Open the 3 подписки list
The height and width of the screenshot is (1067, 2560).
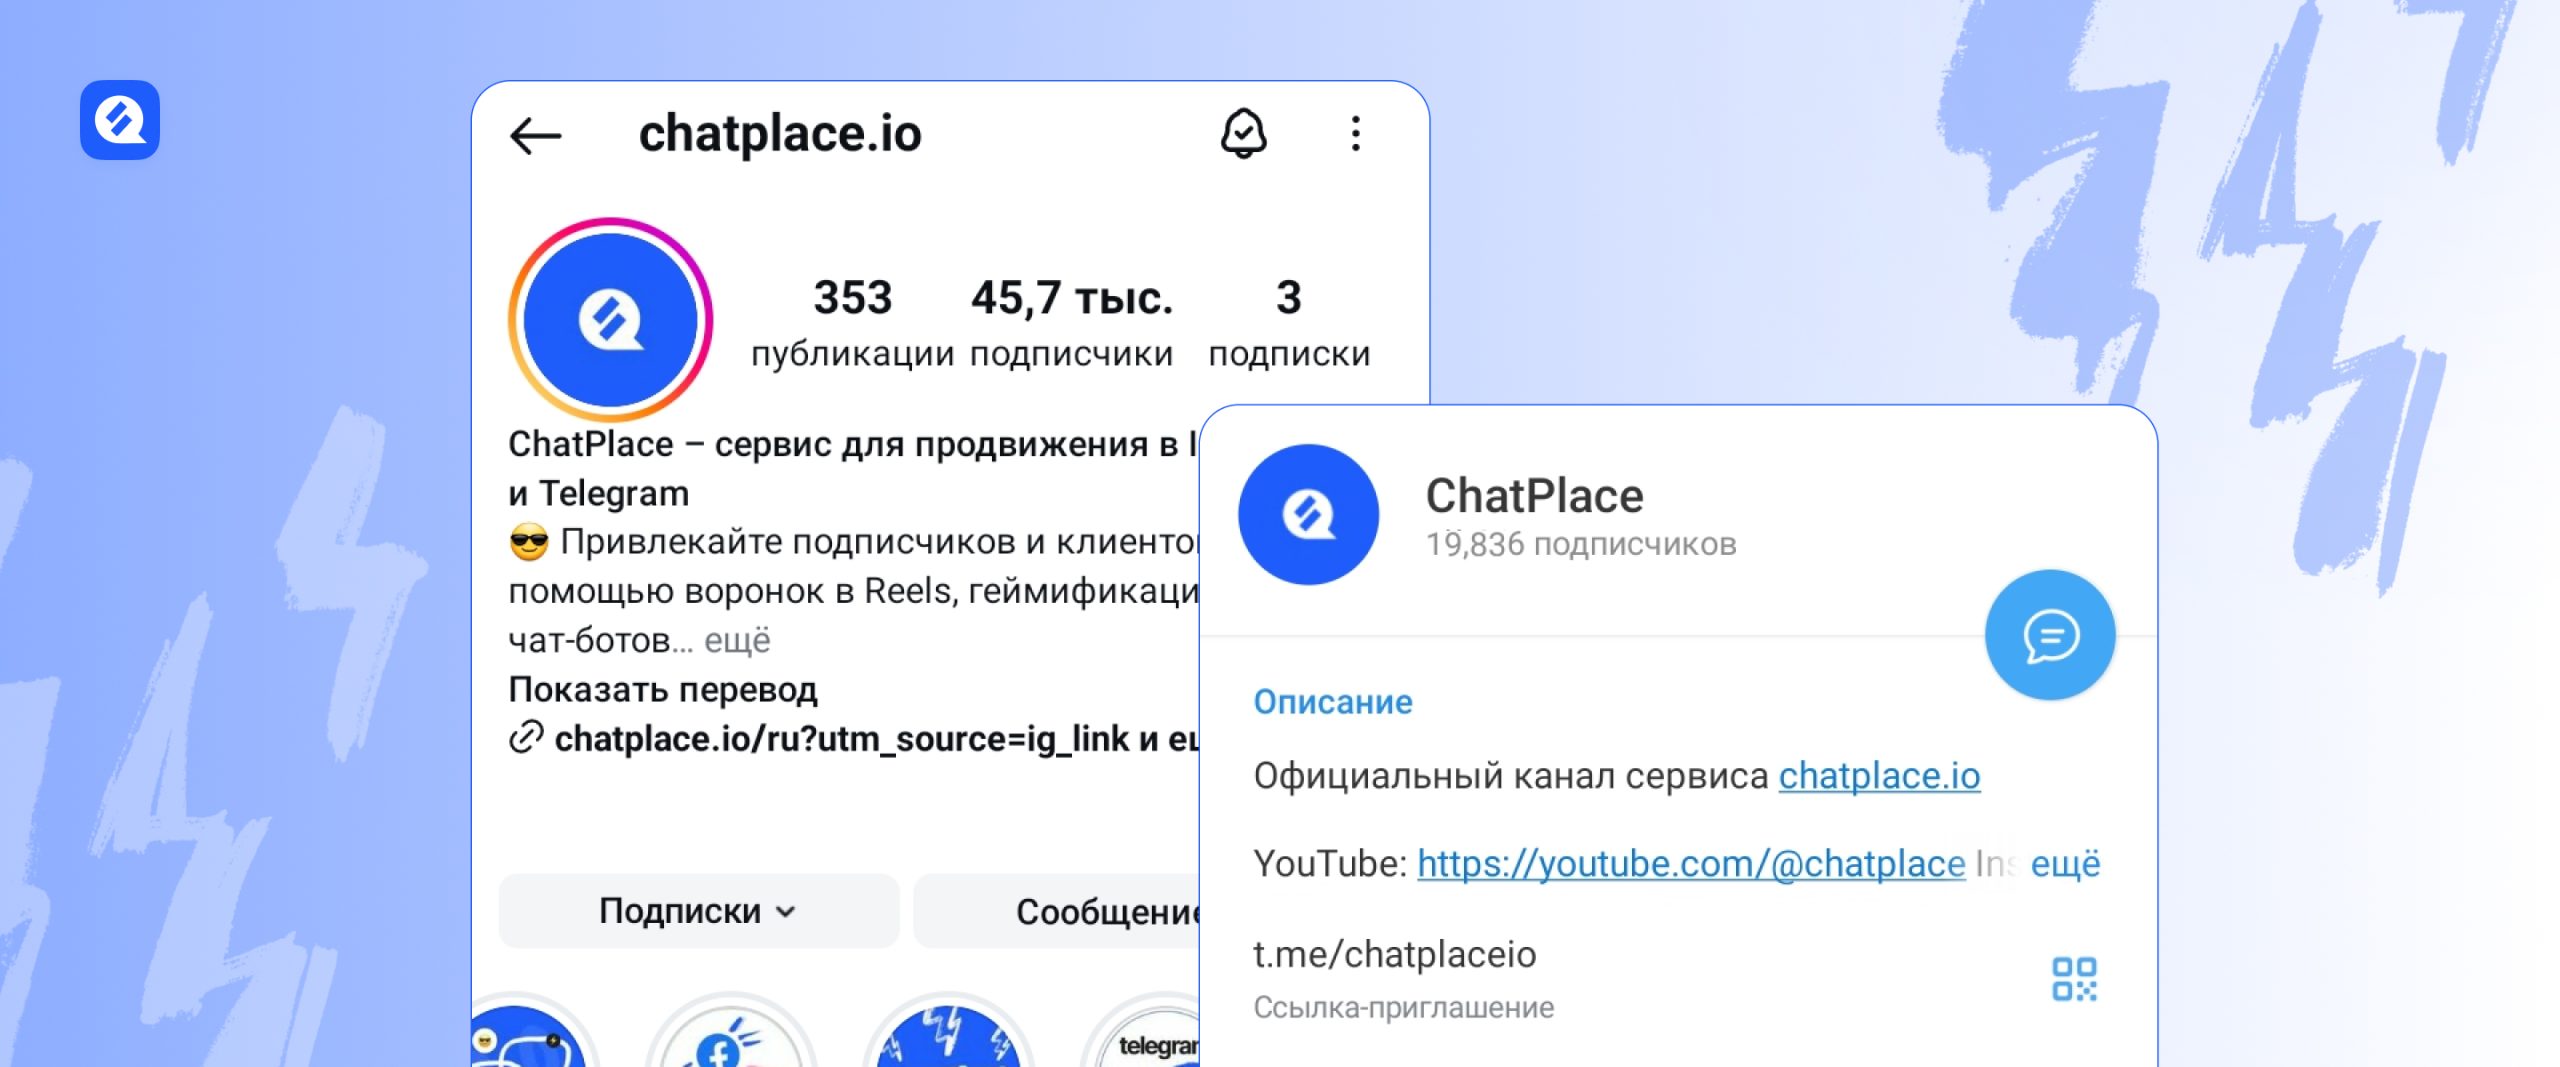click(1289, 323)
